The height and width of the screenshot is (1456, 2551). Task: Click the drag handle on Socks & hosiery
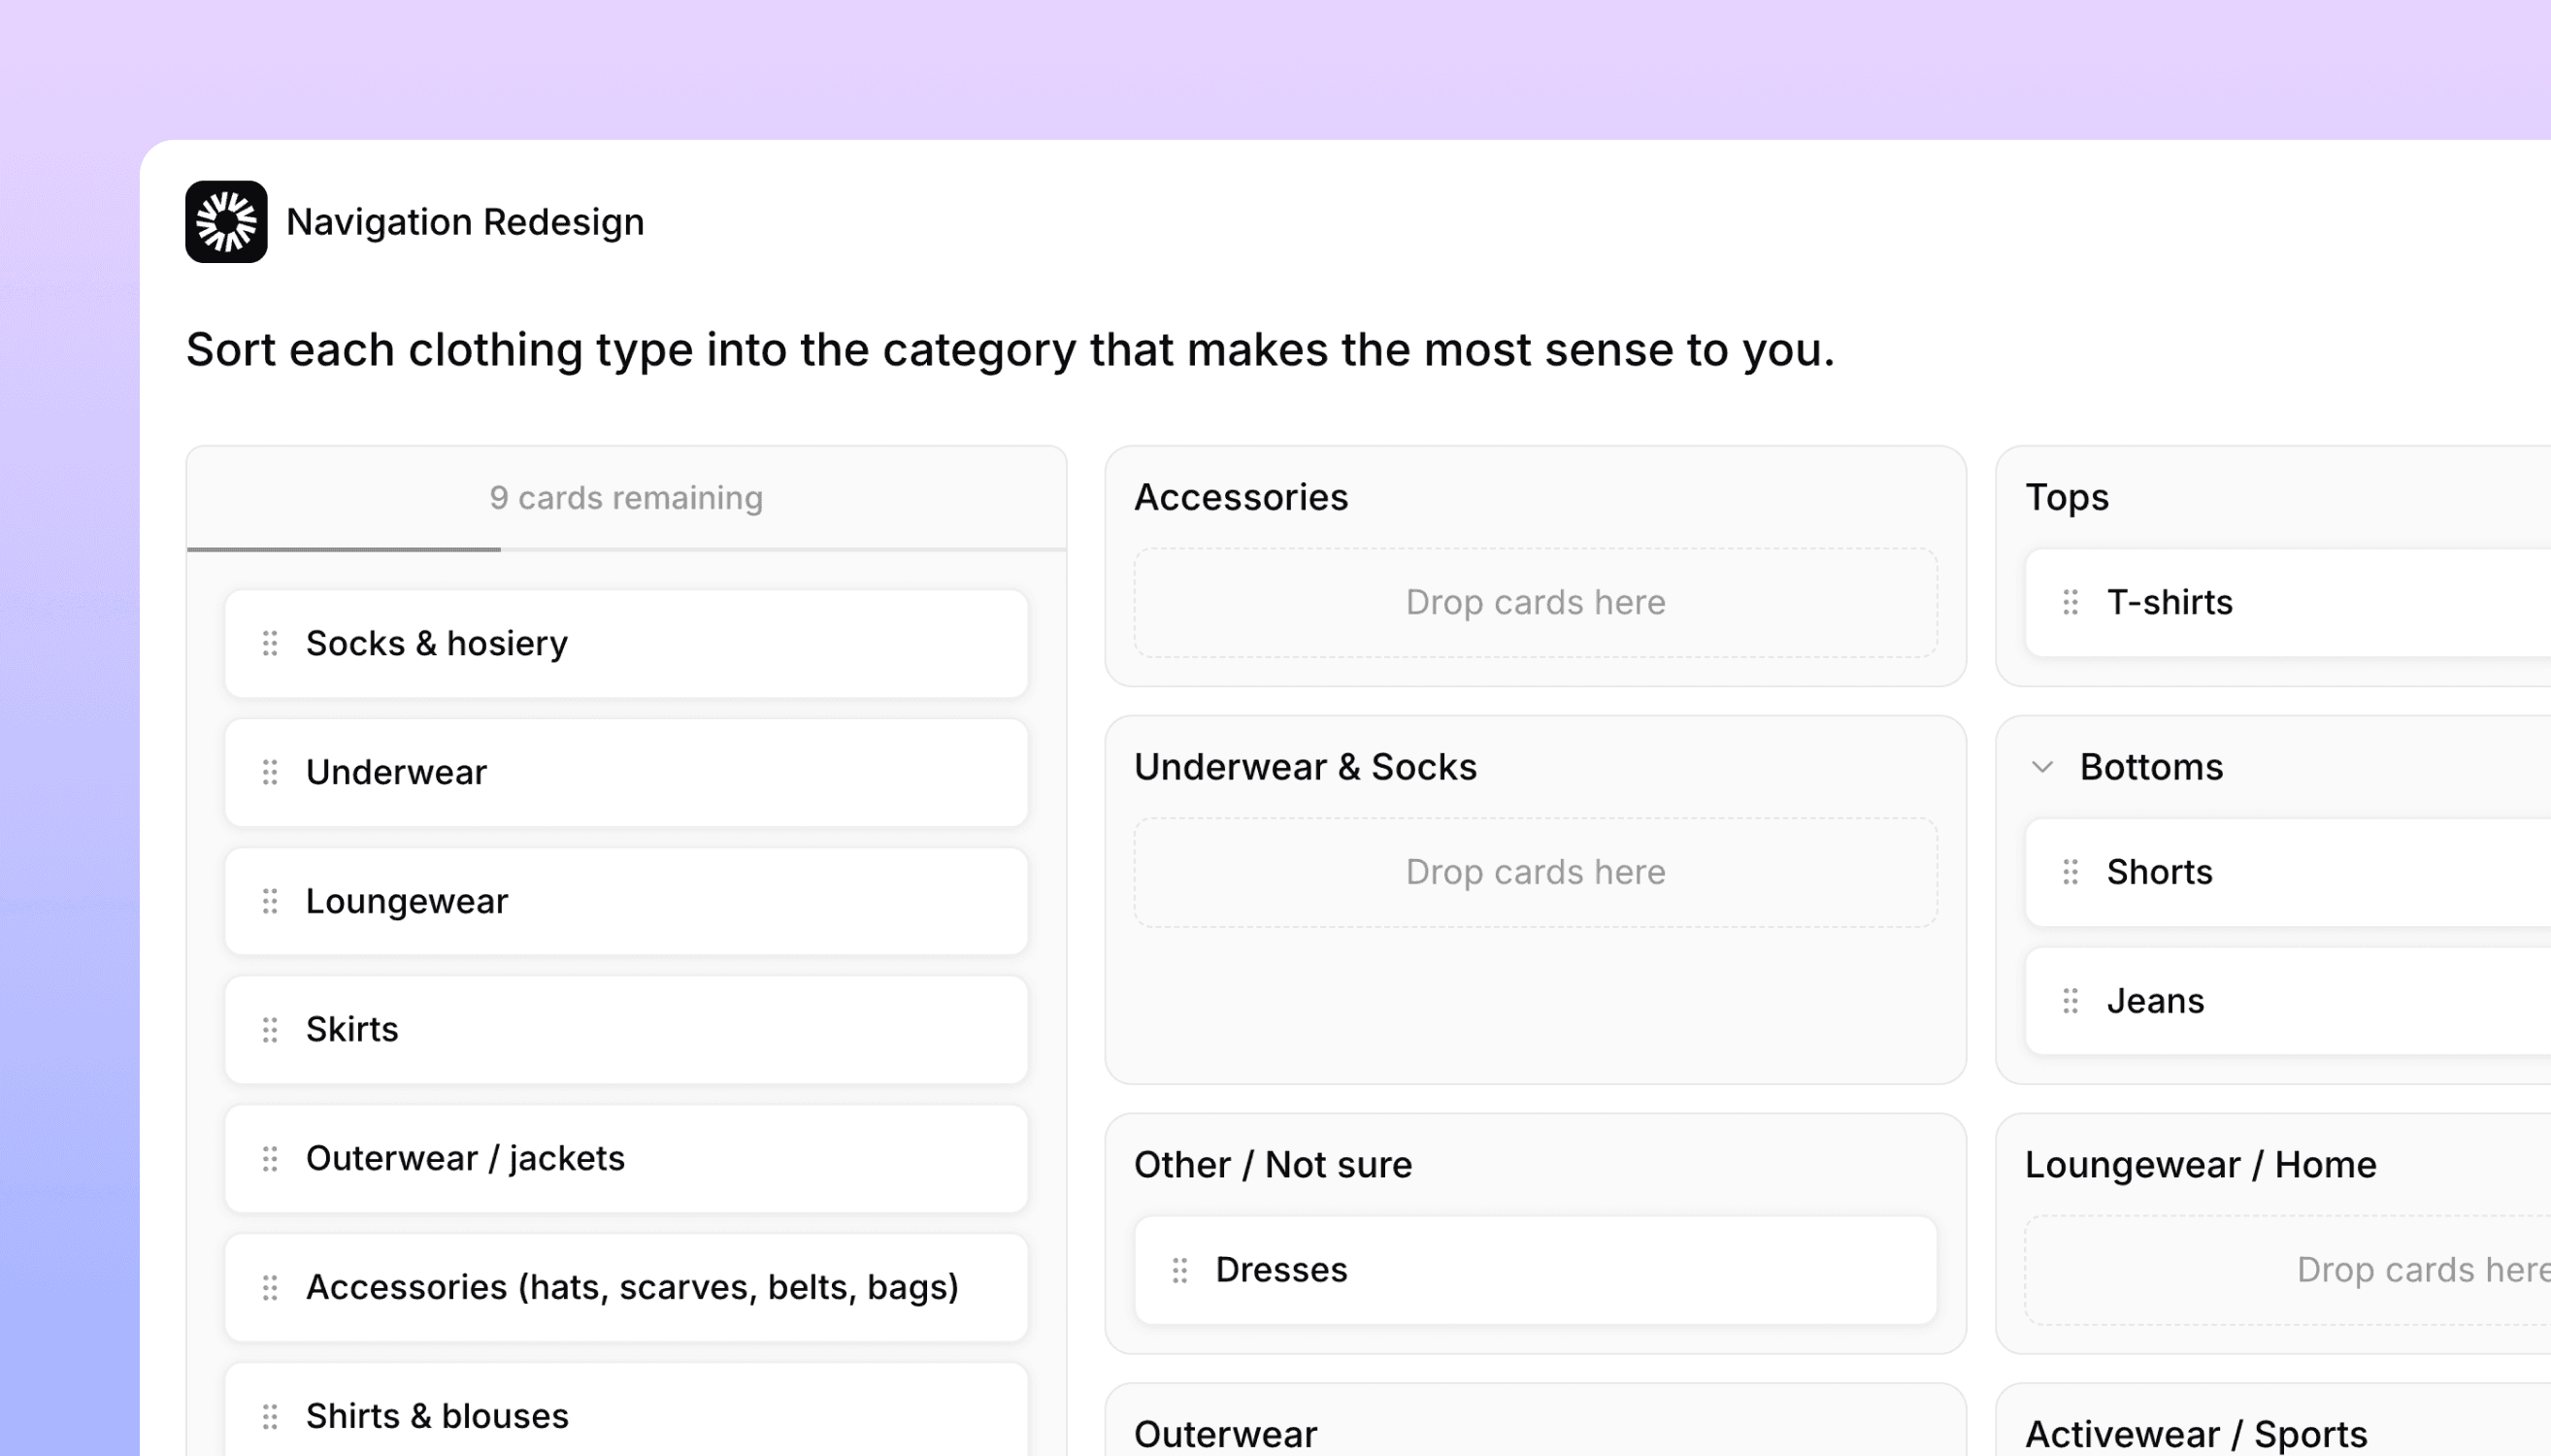(268, 643)
